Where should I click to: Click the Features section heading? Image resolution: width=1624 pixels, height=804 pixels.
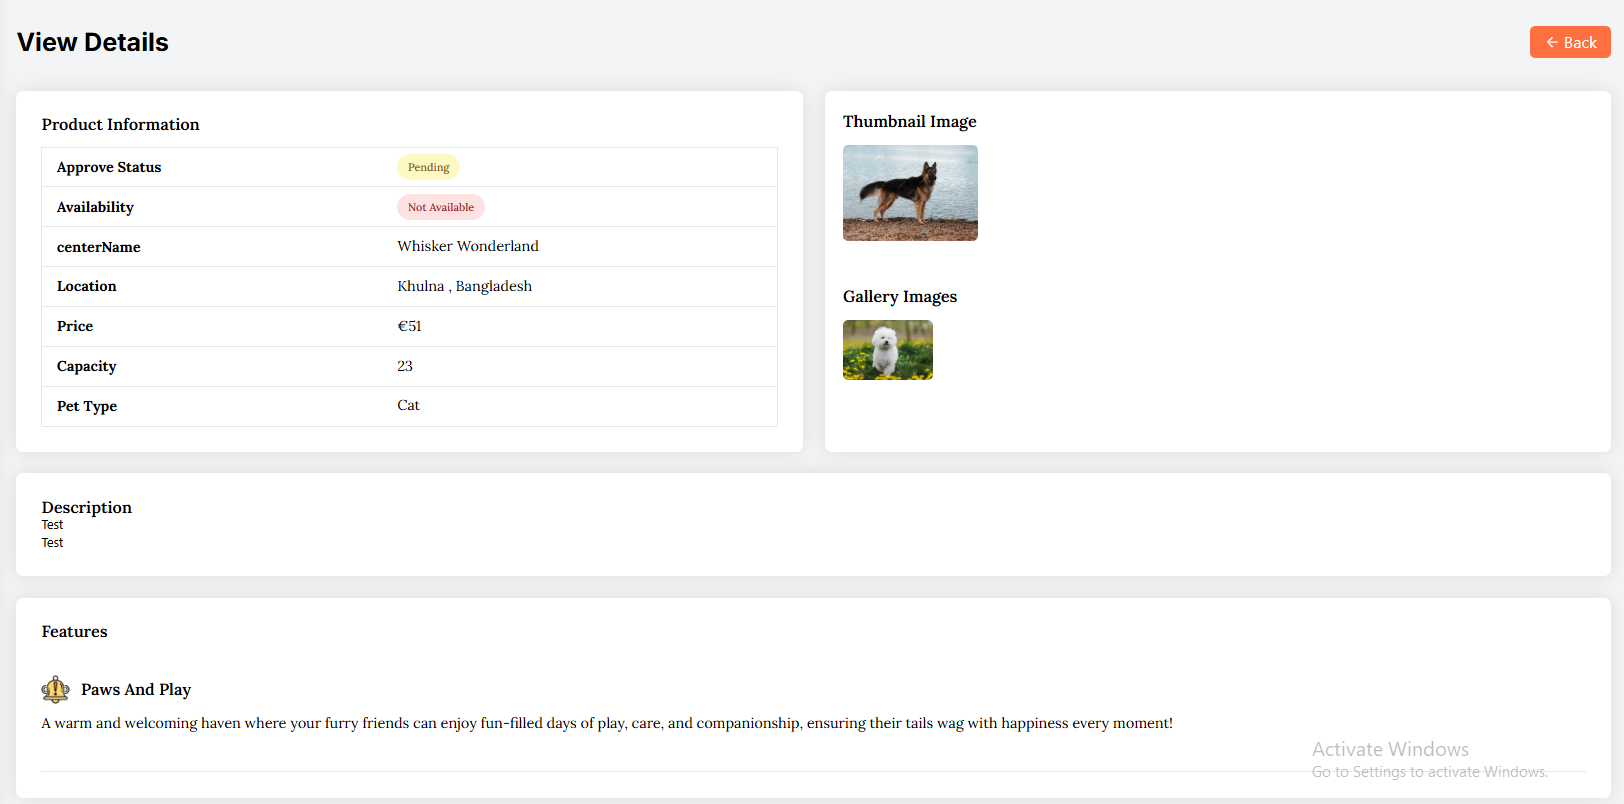click(x=74, y=631)
